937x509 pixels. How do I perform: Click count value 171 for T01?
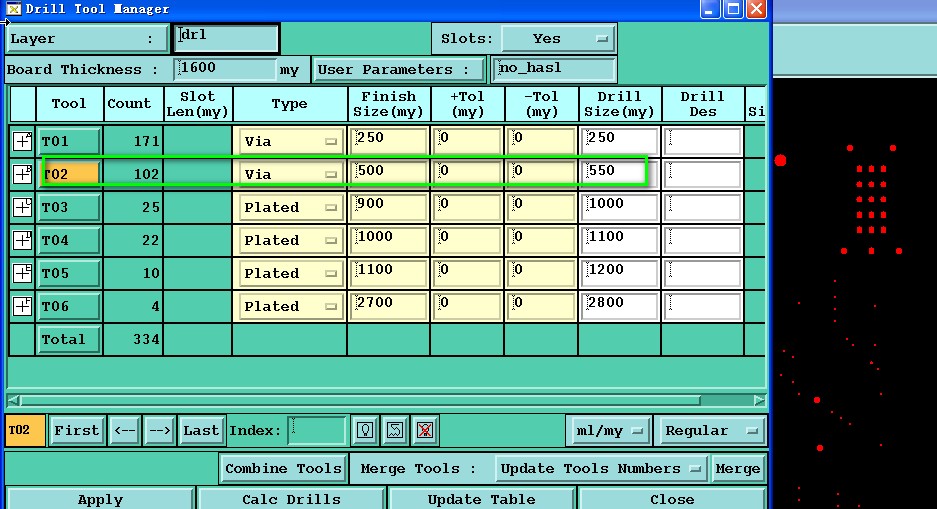pyautogui.click(x=146, y=142)
